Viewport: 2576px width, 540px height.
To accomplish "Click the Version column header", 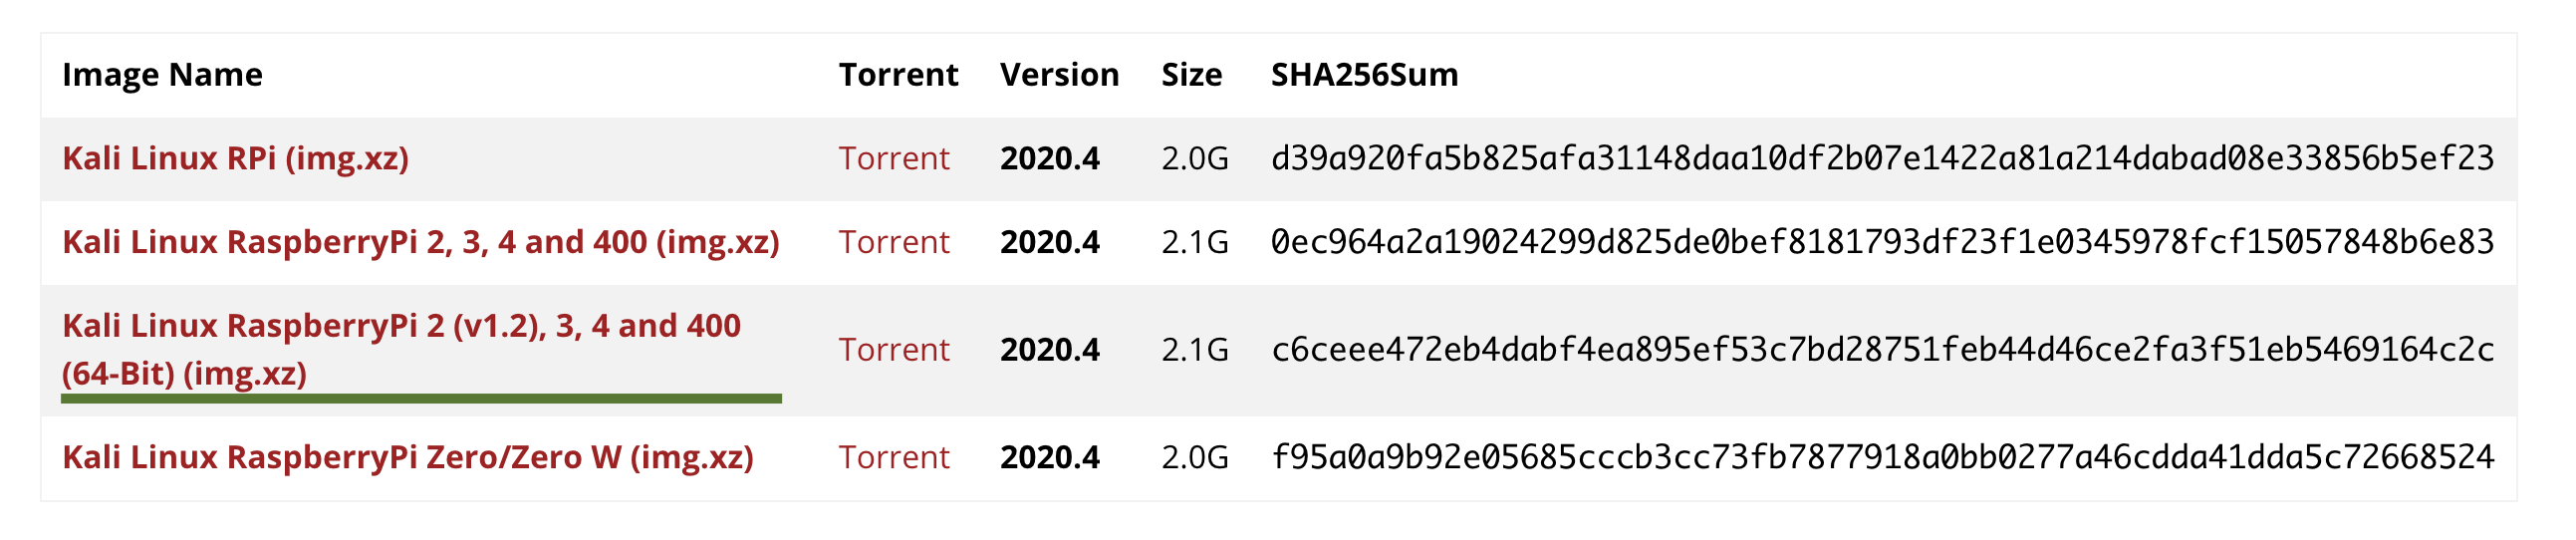I will pos(1059,75).
